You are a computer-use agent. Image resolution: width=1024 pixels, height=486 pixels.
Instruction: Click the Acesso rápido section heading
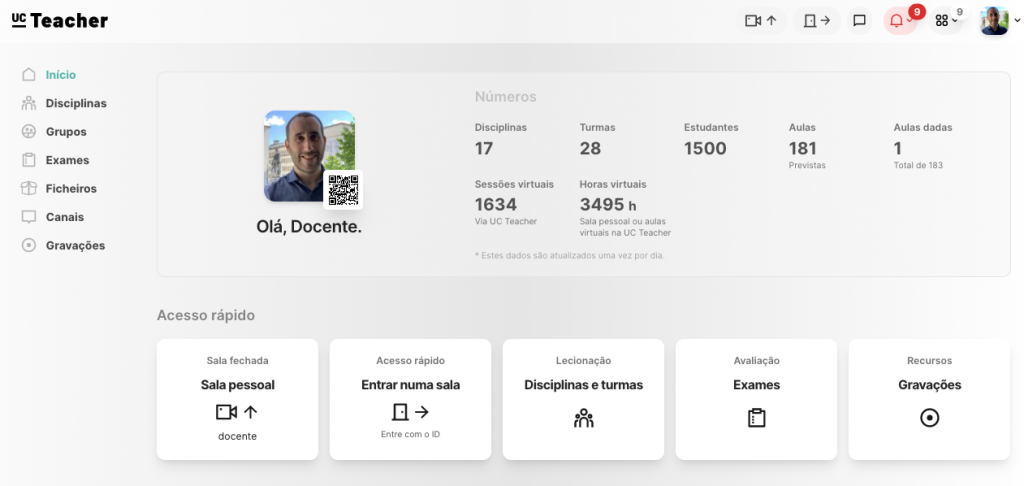pyautogui.click(x=206, y=316)
